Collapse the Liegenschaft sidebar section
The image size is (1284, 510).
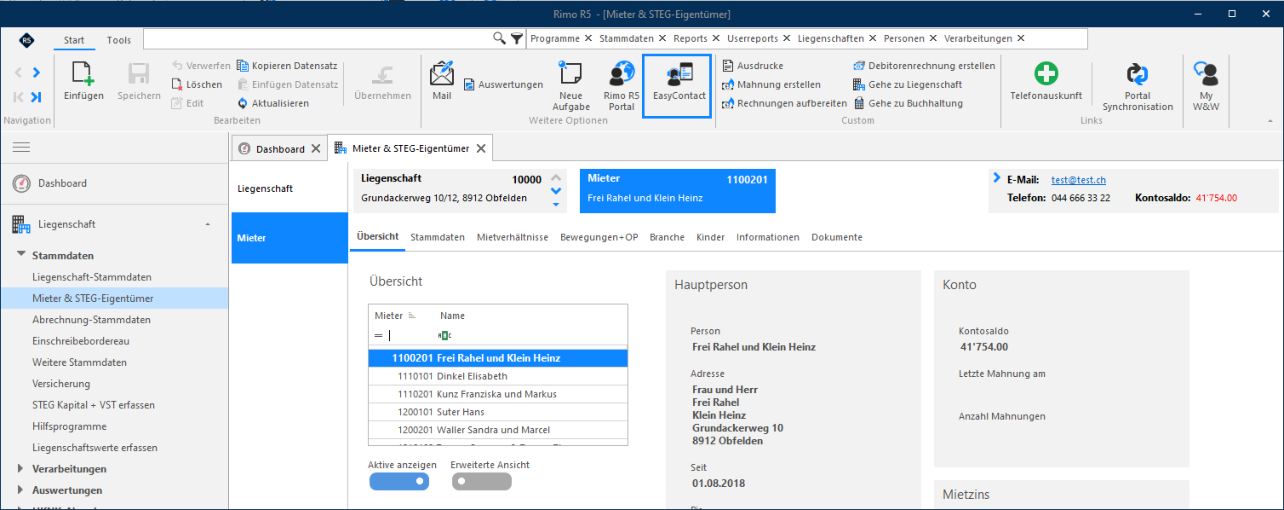coord(207,224)
